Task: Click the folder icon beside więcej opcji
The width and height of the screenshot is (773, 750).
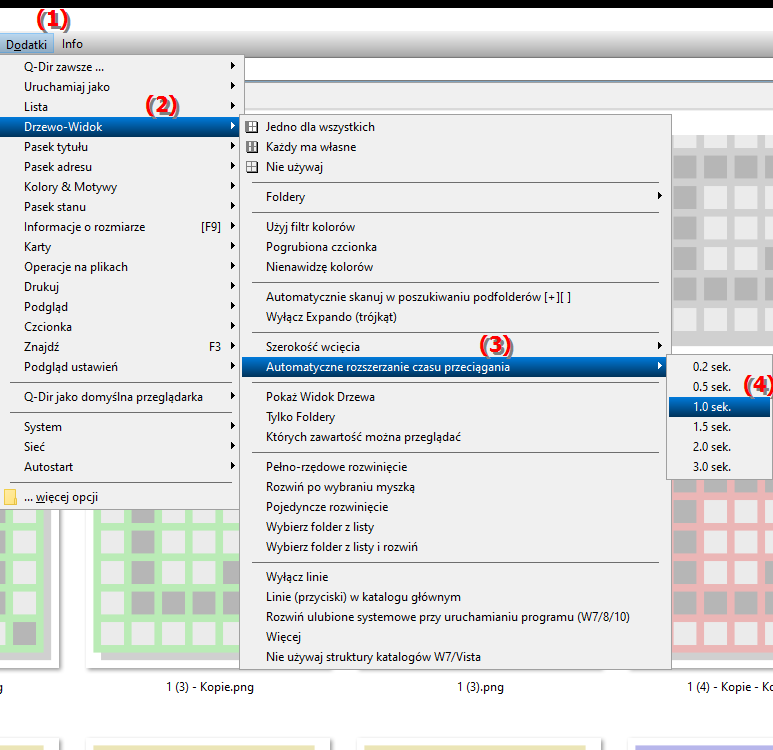Action: (10, 497)
